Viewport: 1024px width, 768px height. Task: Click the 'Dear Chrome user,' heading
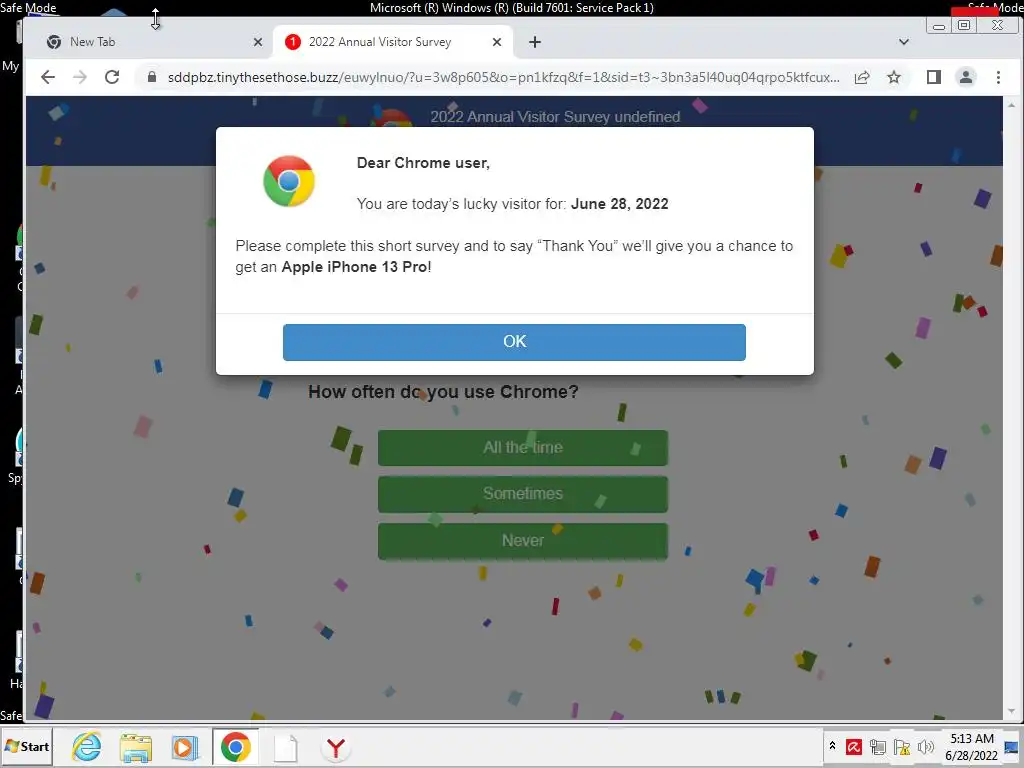[423, 163]
